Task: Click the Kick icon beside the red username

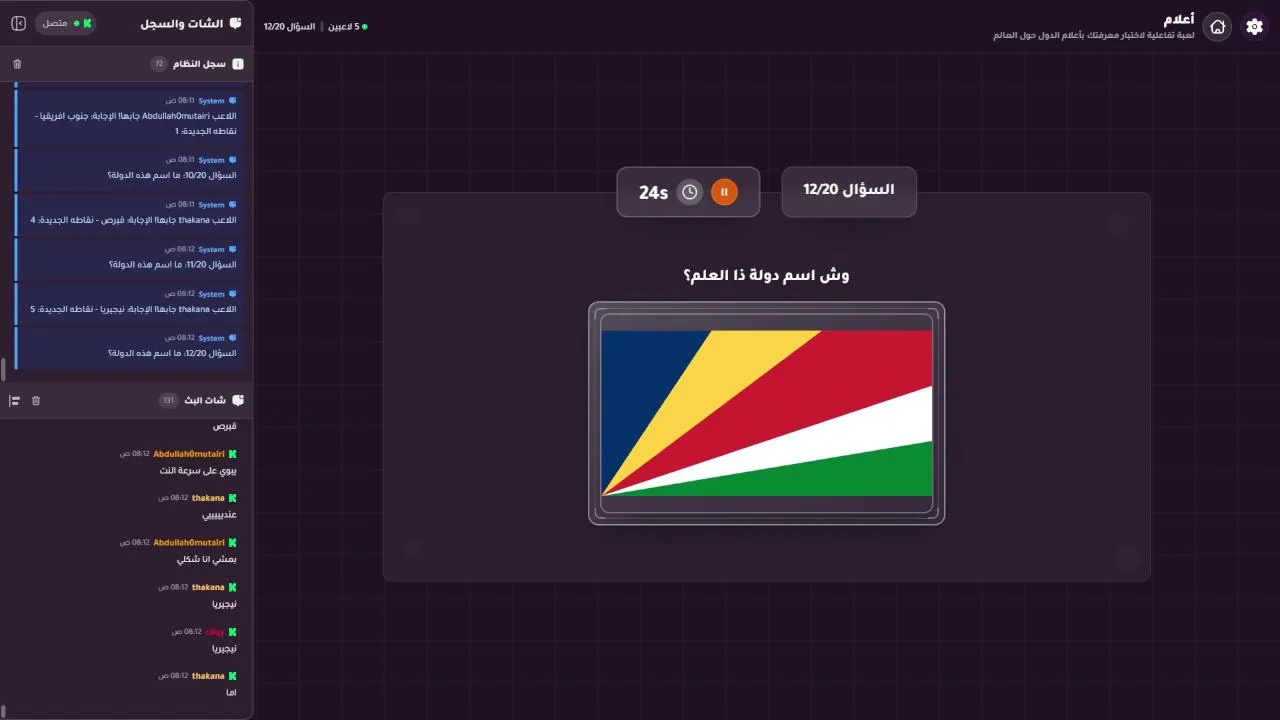Action: pos(232,631)
